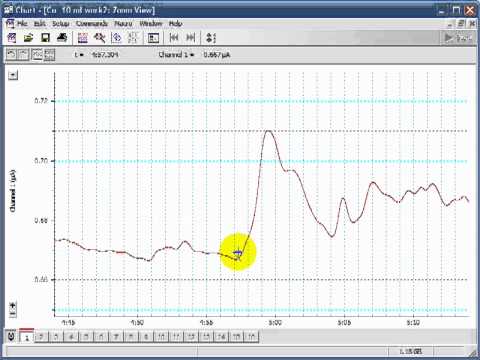This screenshot has width=480, height=360.
Task: Restore the inner Zoom View document window
Action: 461,23
